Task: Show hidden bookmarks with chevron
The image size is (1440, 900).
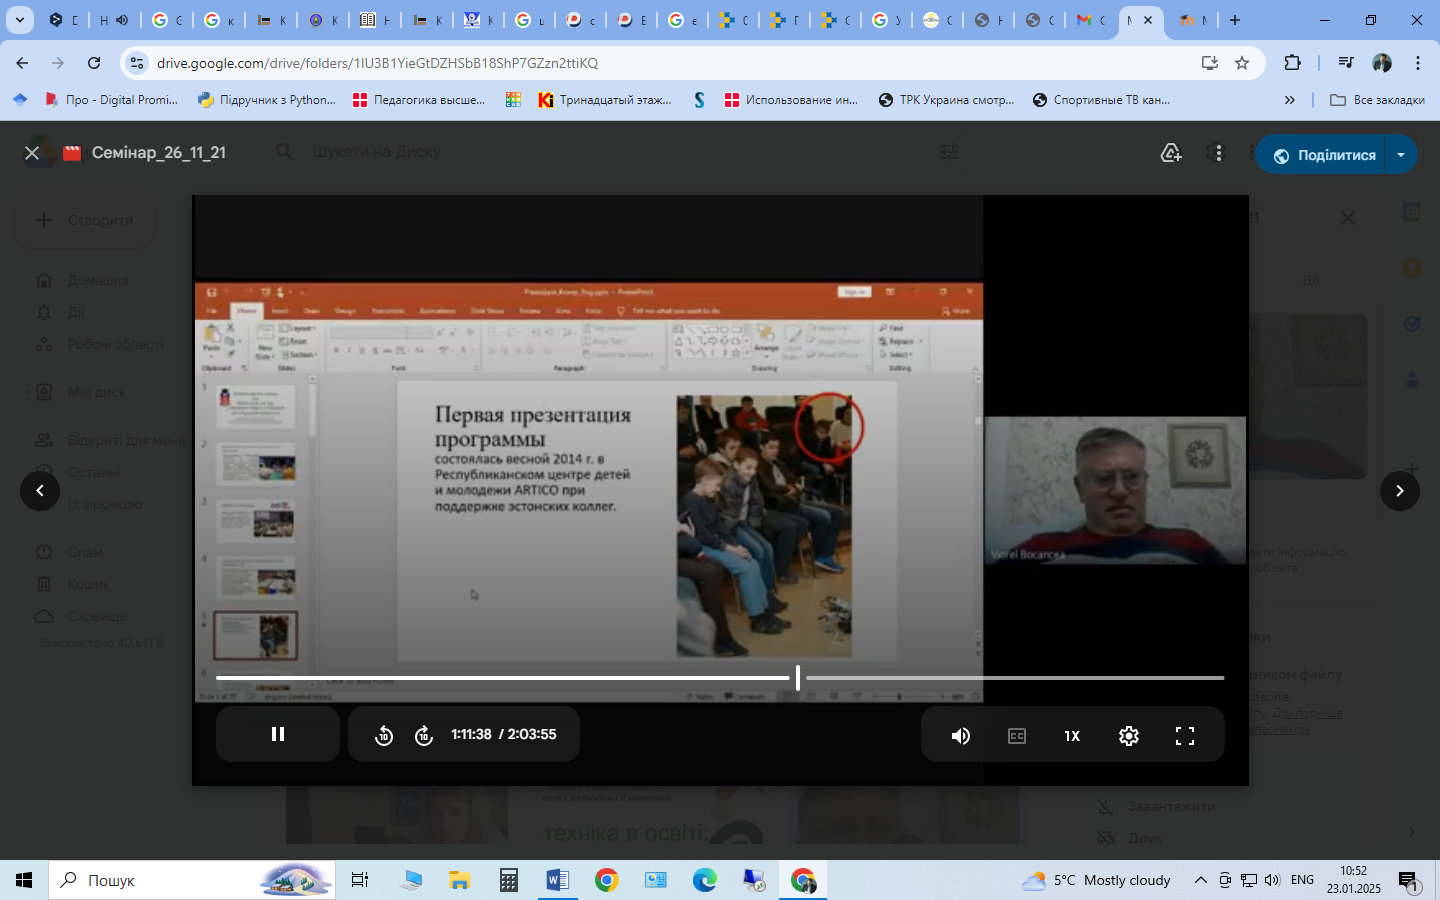Action: coord(1289,100)
